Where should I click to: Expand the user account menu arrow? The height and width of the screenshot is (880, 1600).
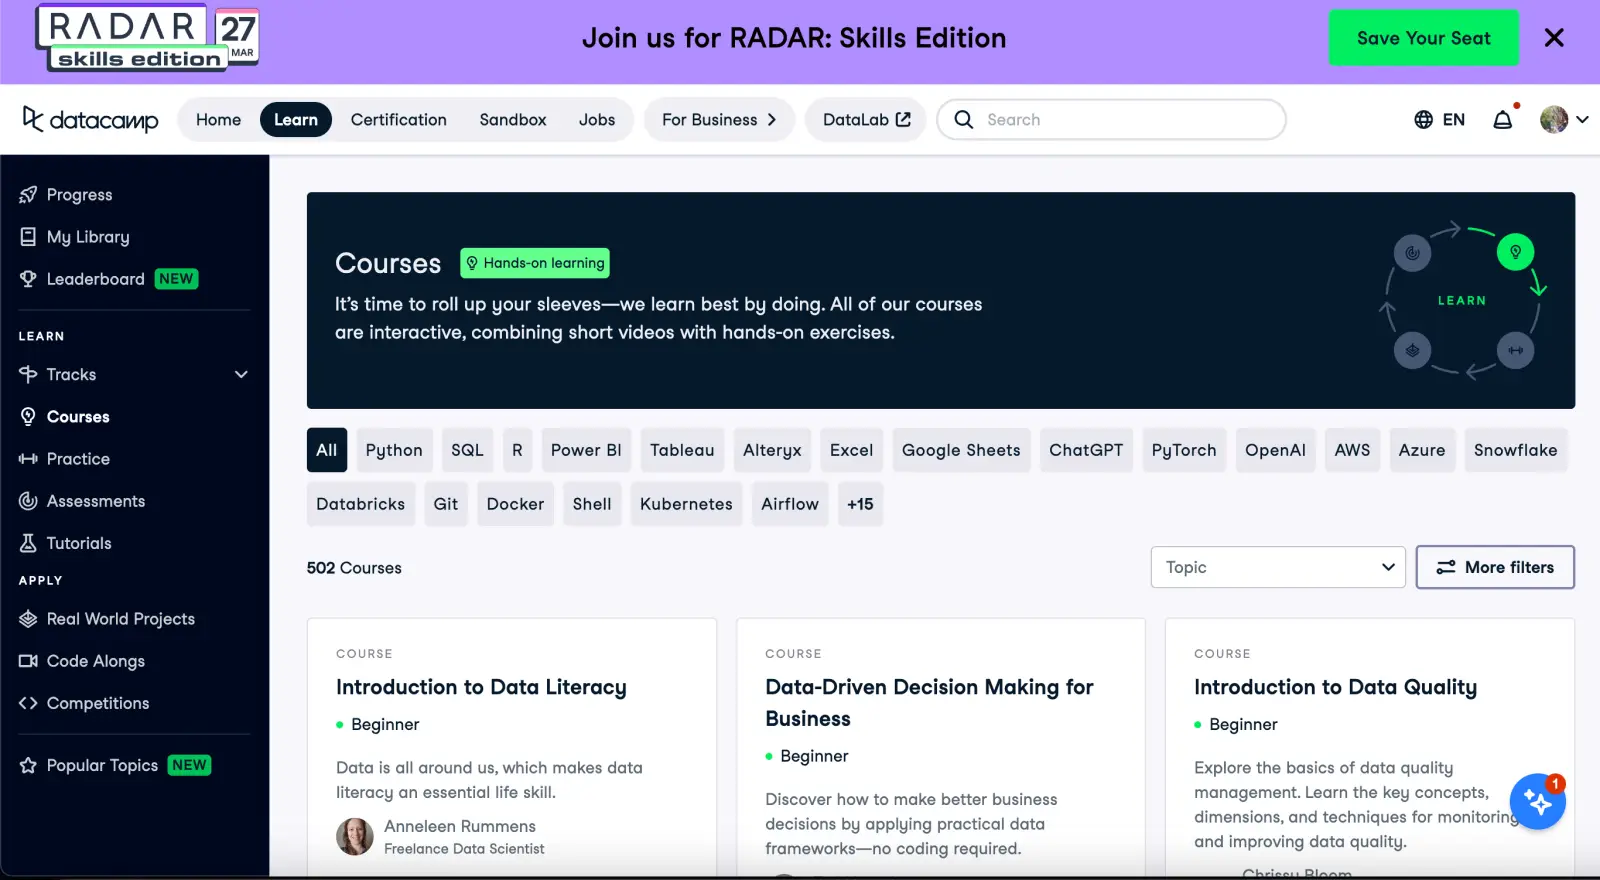(x=1582, y=120)
